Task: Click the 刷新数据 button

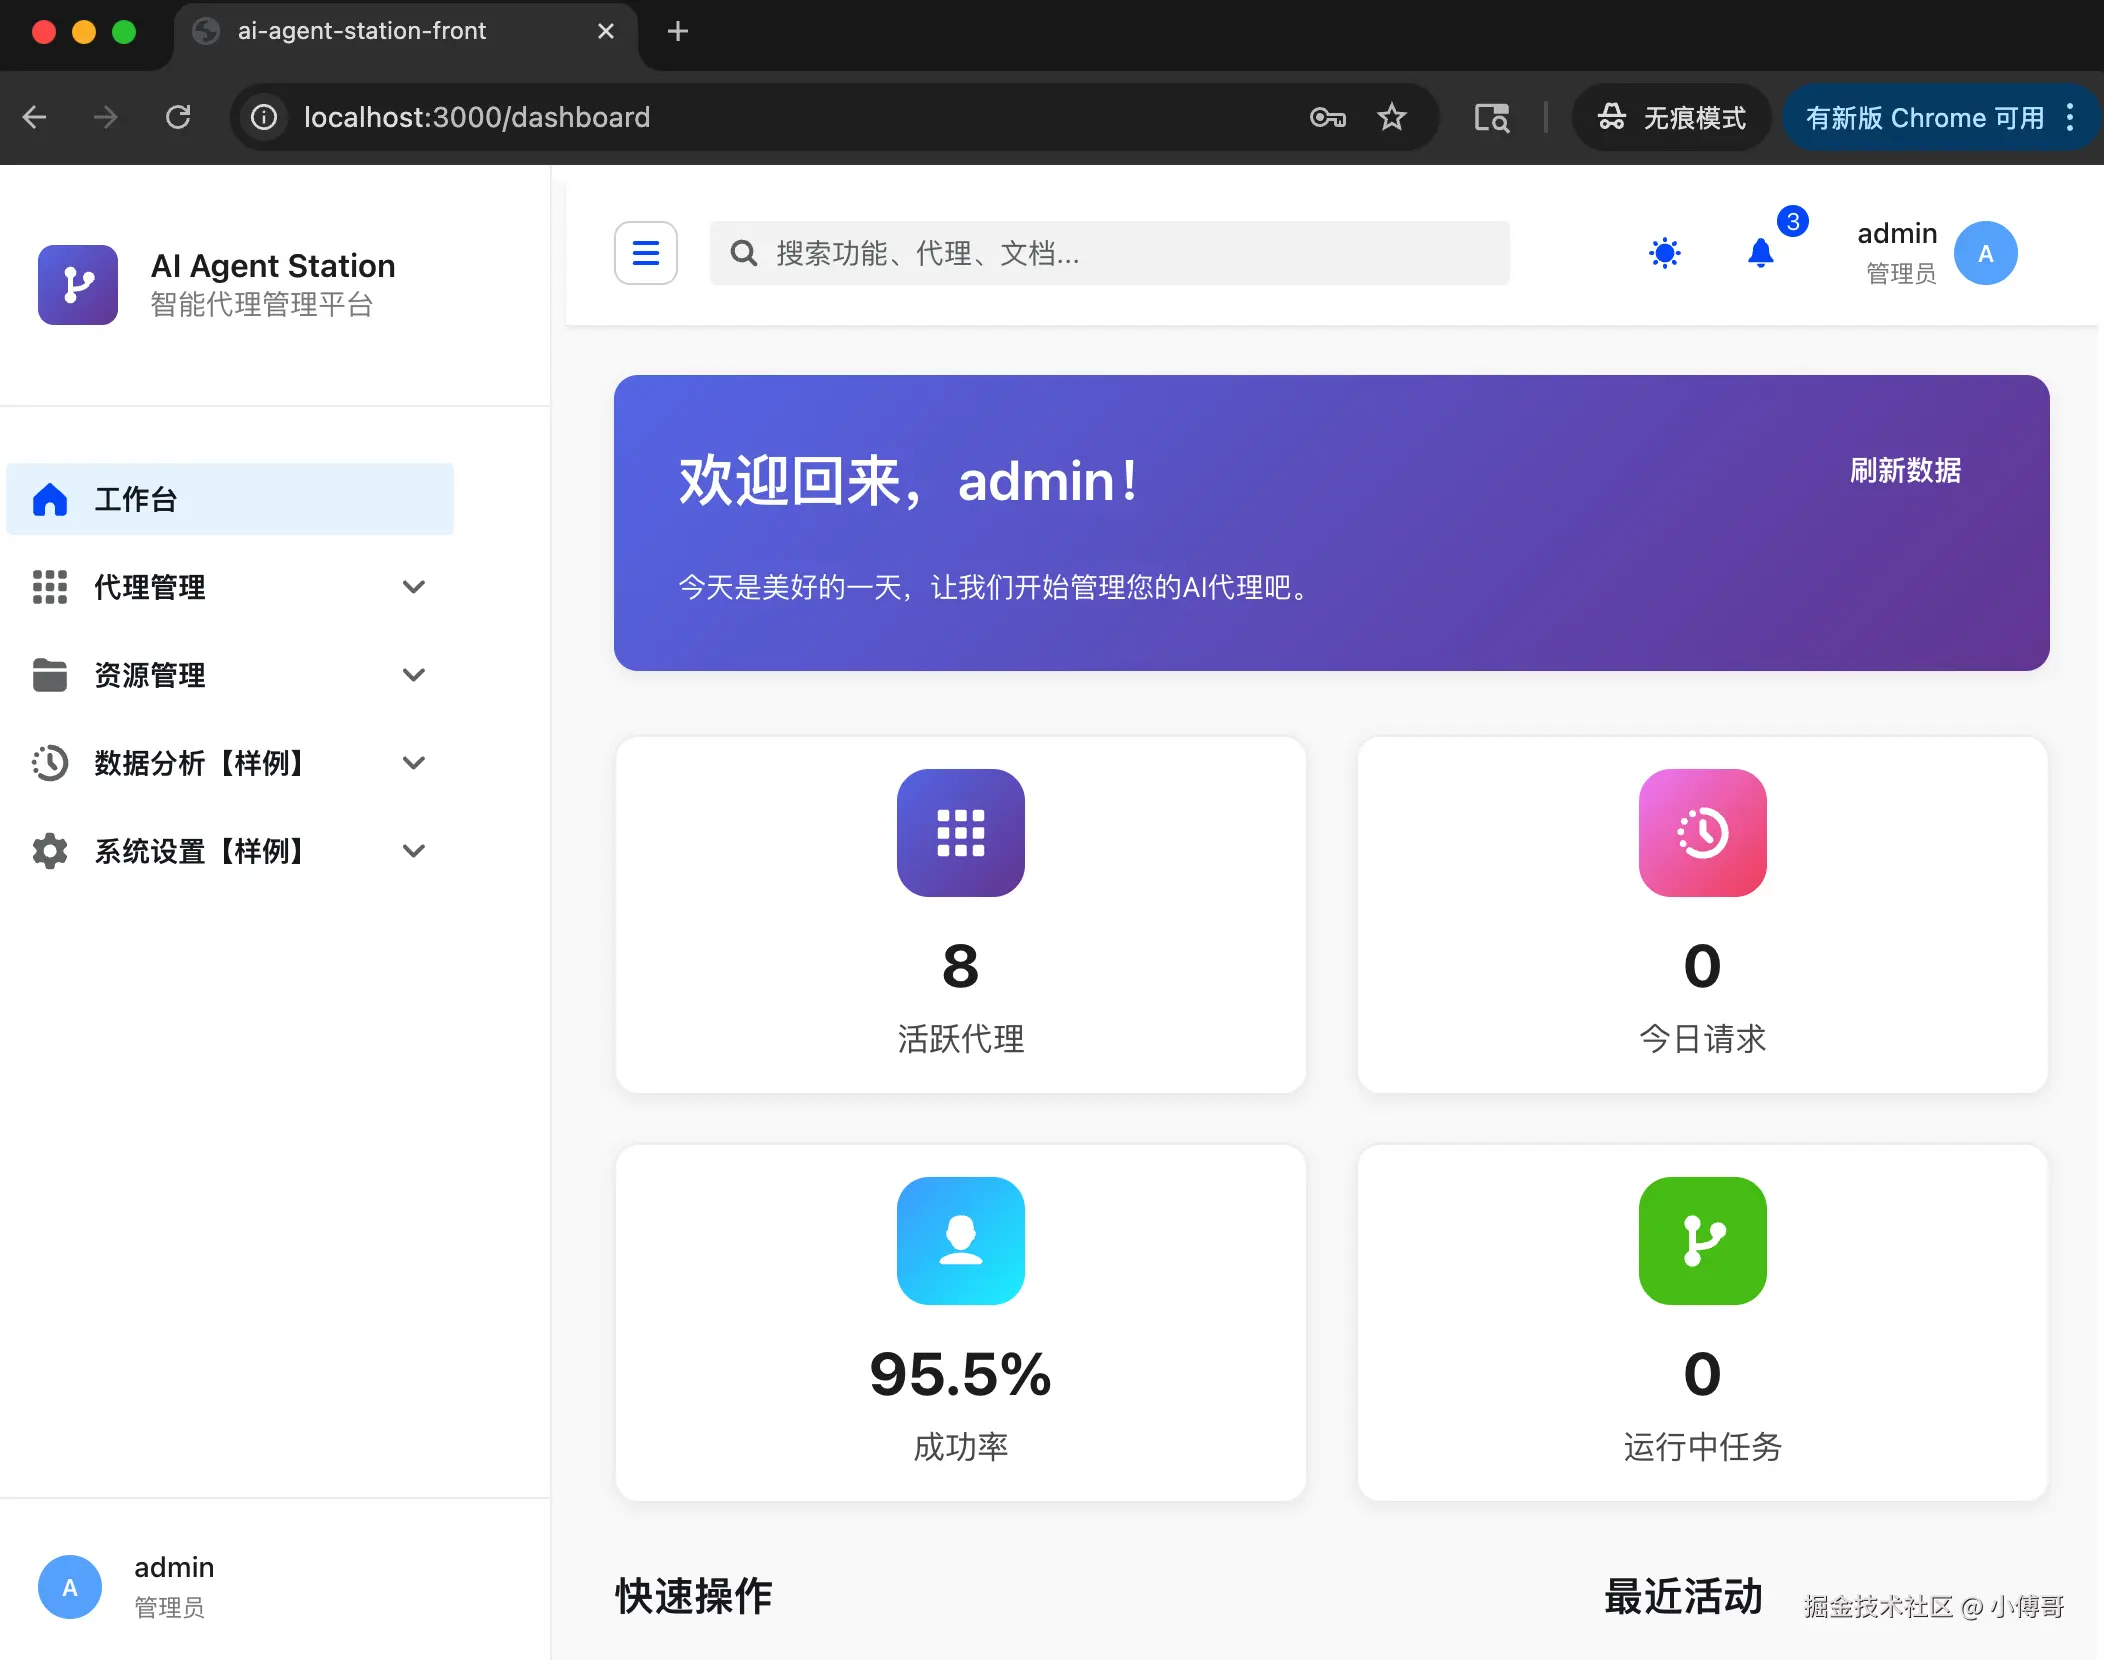Action: pyautogui.click(x=1905, y=470)
